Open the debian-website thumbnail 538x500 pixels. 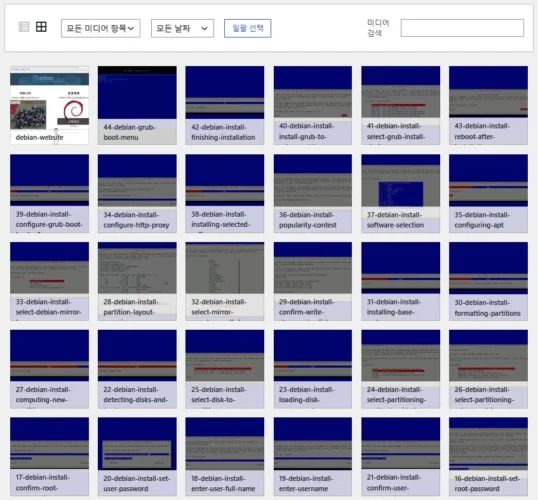coord(49,105)
